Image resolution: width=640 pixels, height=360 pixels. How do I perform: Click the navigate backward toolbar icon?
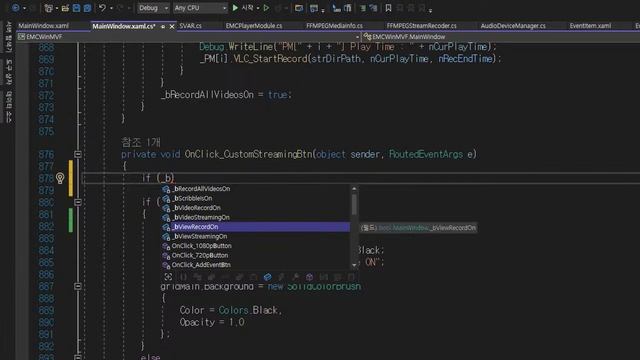coord(16,8)
